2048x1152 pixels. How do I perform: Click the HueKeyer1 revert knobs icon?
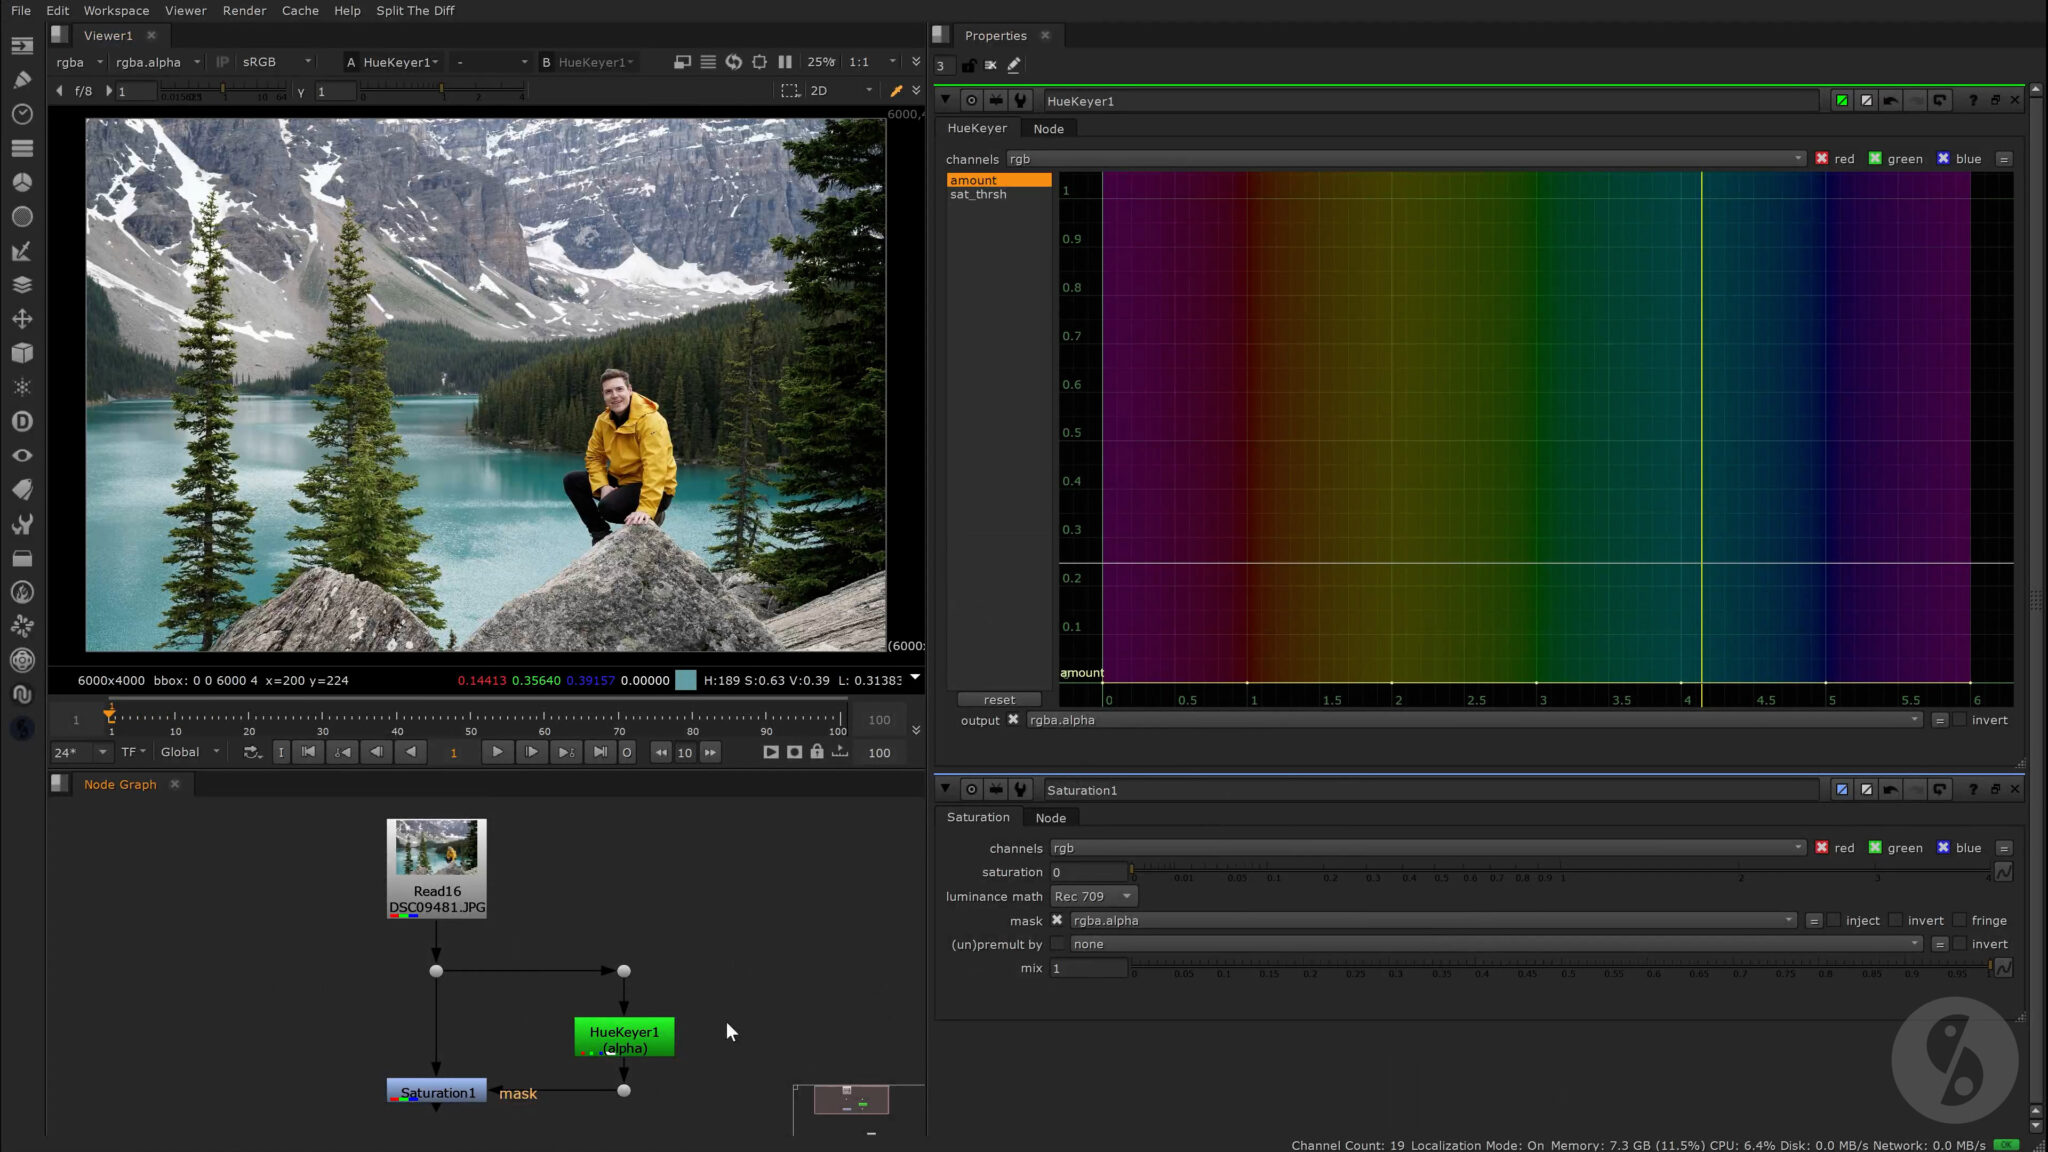(1939, 101)
